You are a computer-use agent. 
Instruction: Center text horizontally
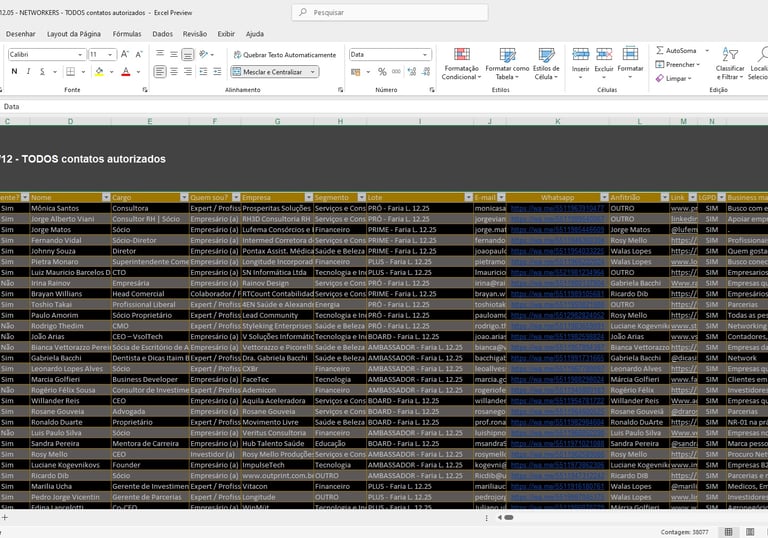coord(174,72)
